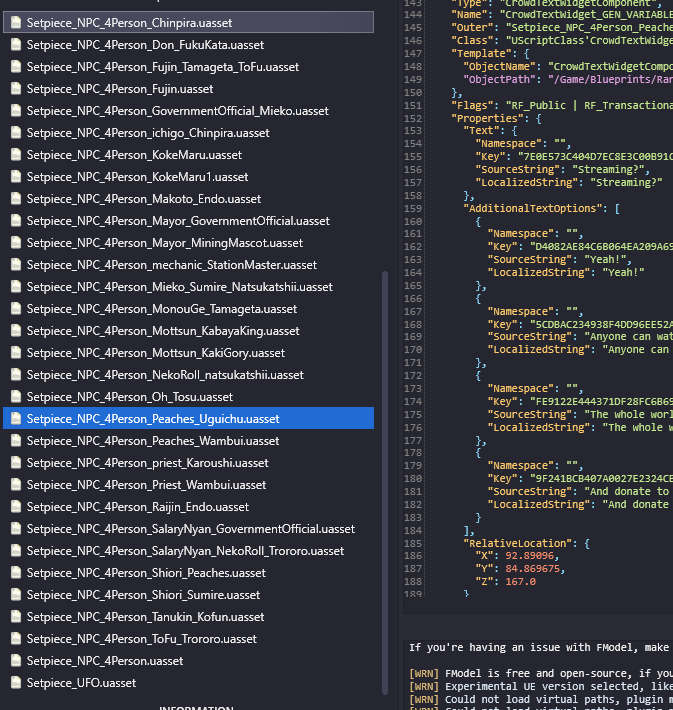Open Setpiece_NPC_4Person_NekoRoll_natsukatshii.uasset
The width and height of the screenshot is (673, 710).
[x=165, y=375]
